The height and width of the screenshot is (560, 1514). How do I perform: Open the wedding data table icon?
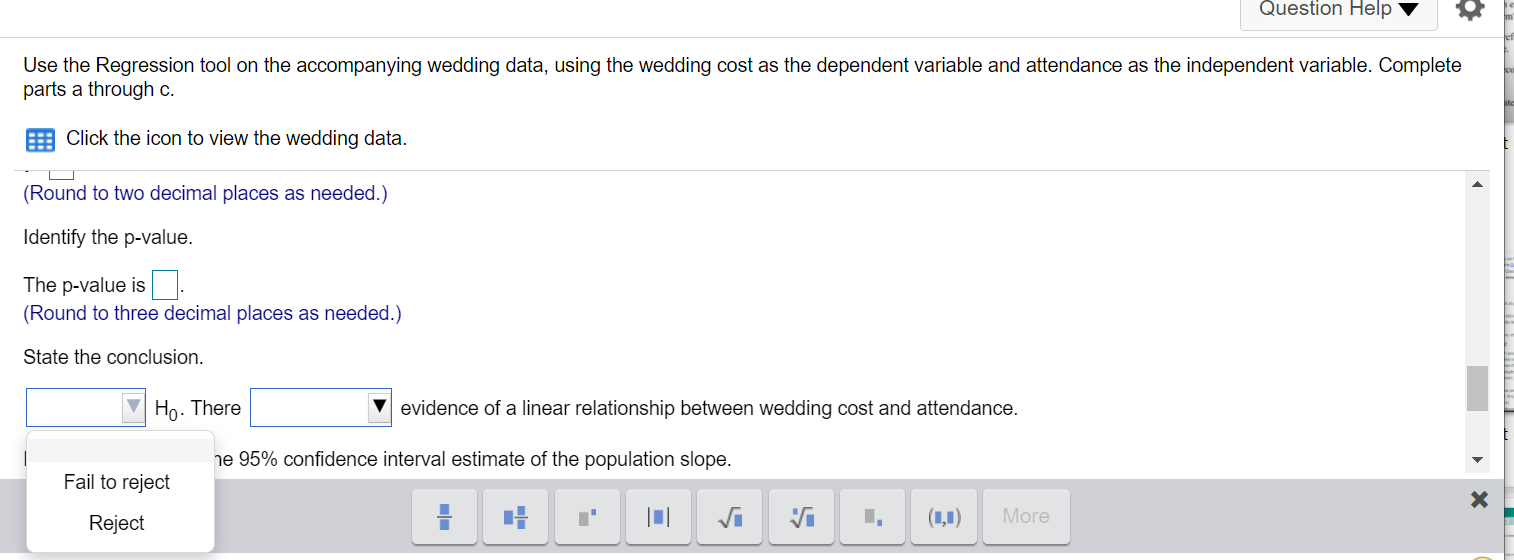40,140
